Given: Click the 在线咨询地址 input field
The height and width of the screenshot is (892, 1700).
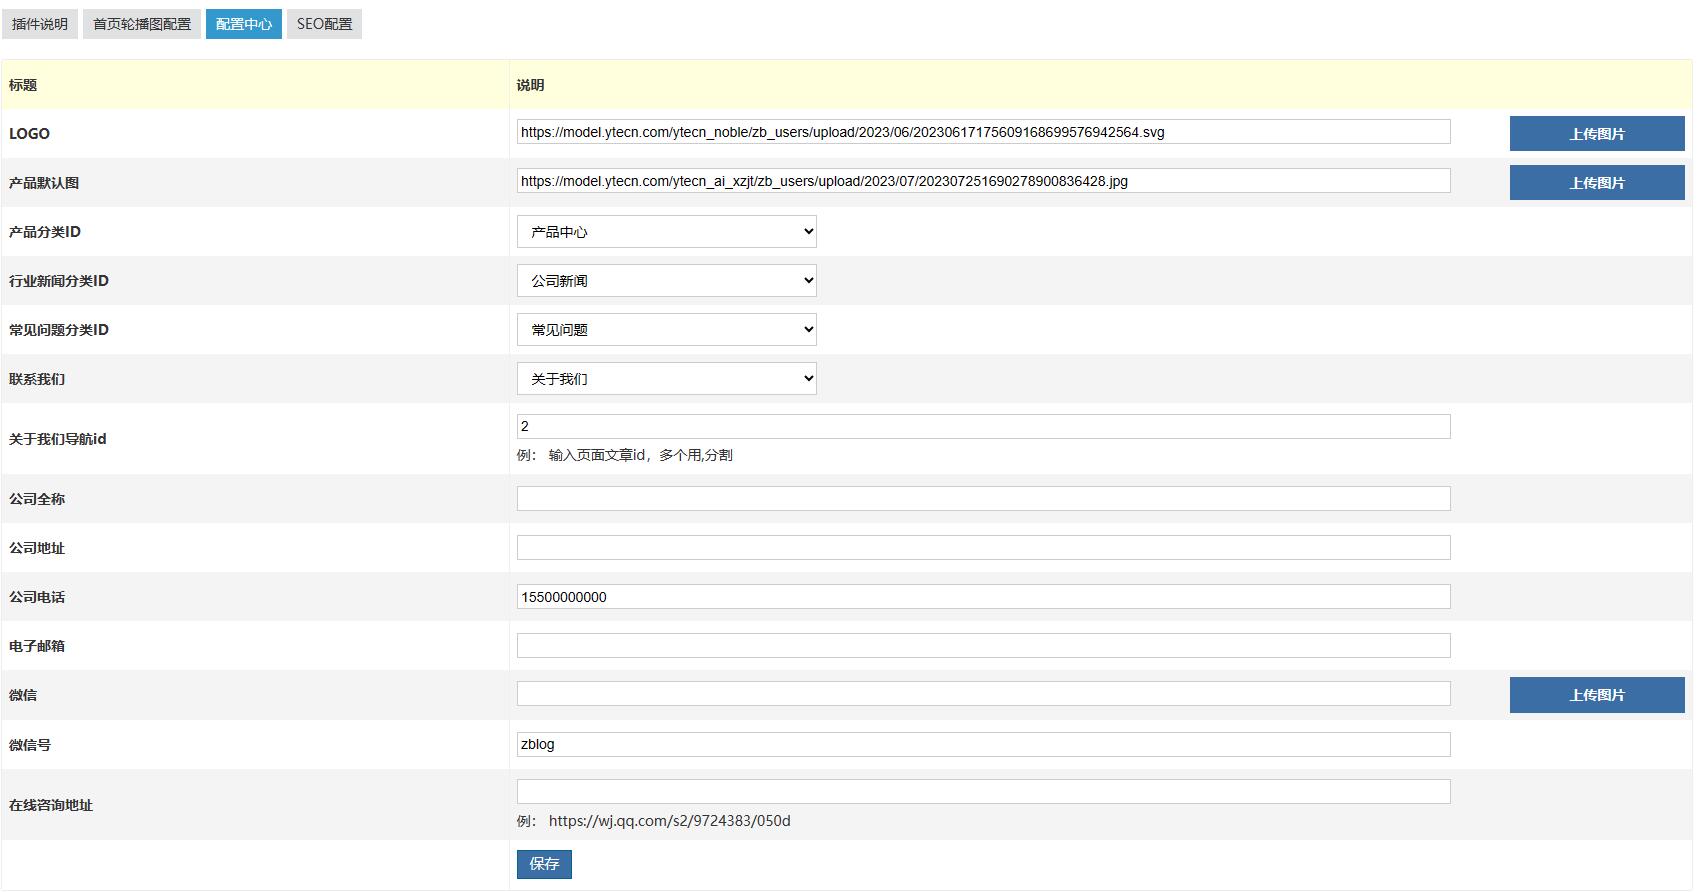Looking at the screenshot, I should [x=983, y=791].
